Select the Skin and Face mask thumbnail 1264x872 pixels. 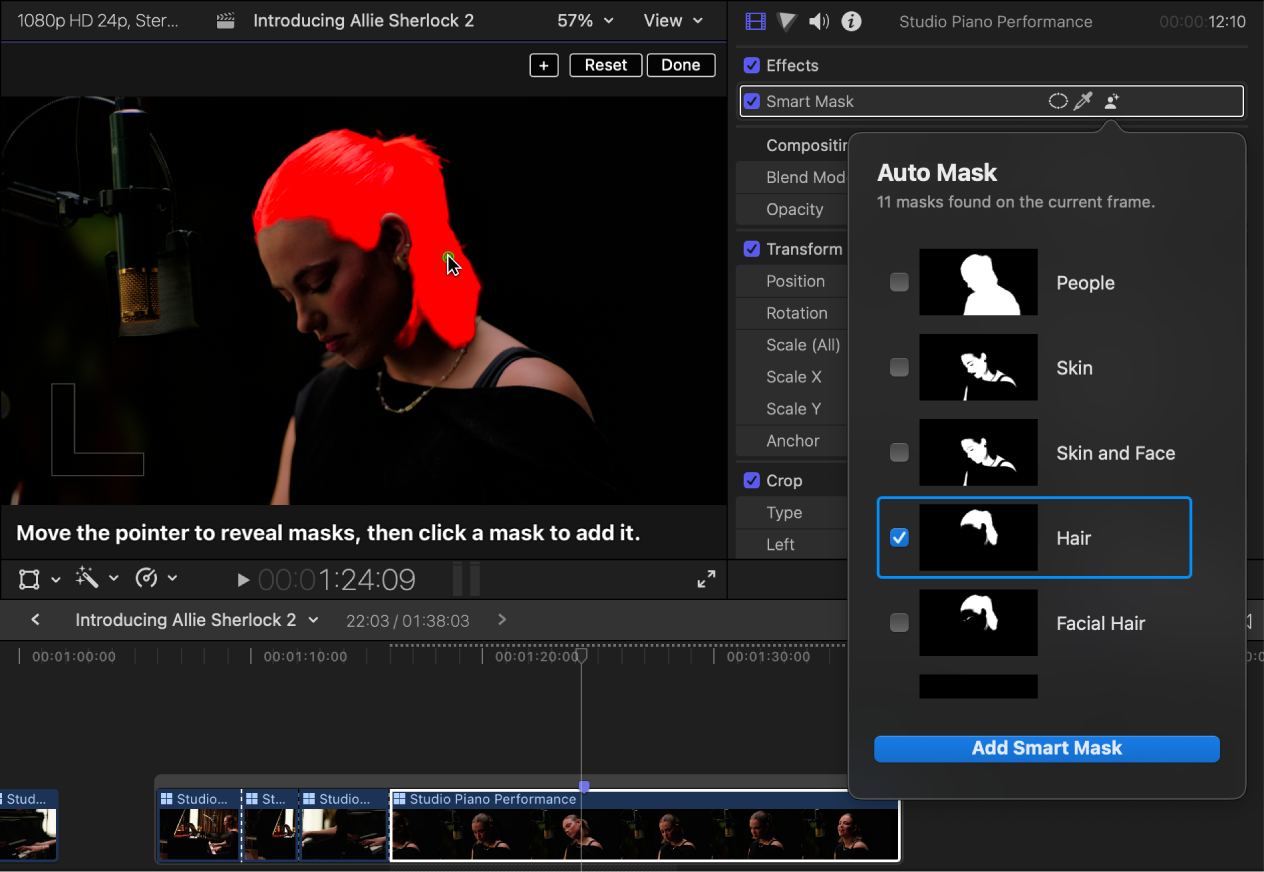[x=978, y=453]
